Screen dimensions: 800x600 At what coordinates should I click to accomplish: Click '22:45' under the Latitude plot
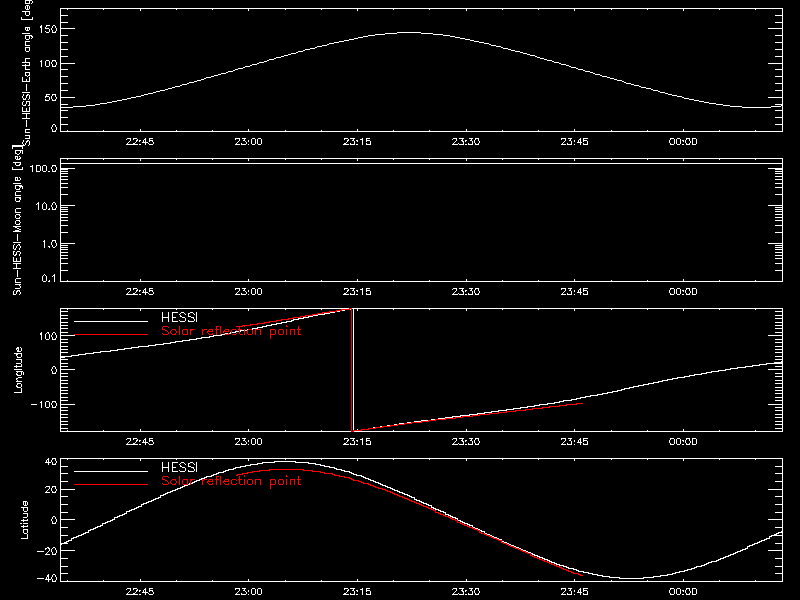tap(140, 592)
